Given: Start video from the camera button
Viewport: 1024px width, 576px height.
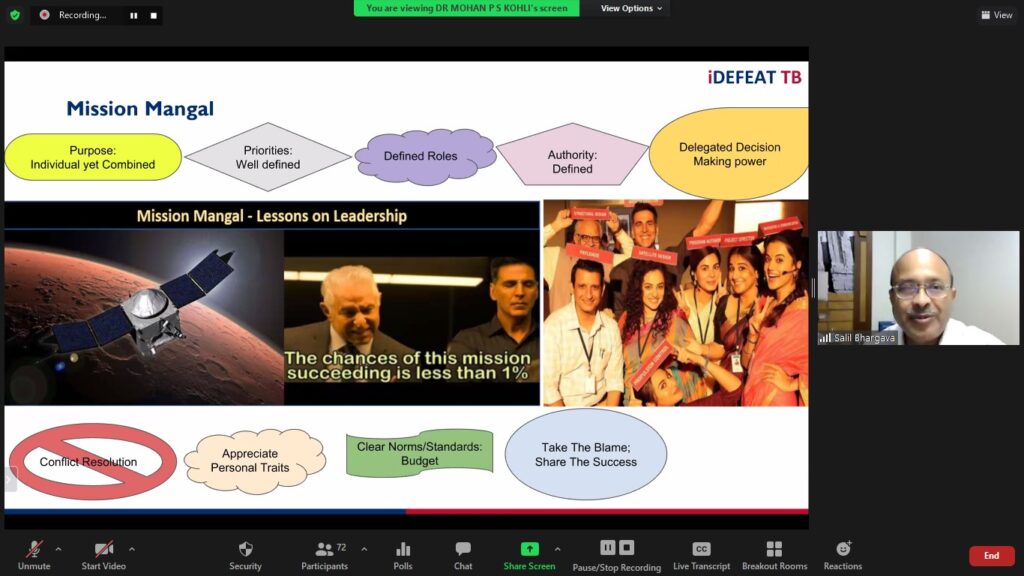Looking at the screenshot, I should 103,550.
